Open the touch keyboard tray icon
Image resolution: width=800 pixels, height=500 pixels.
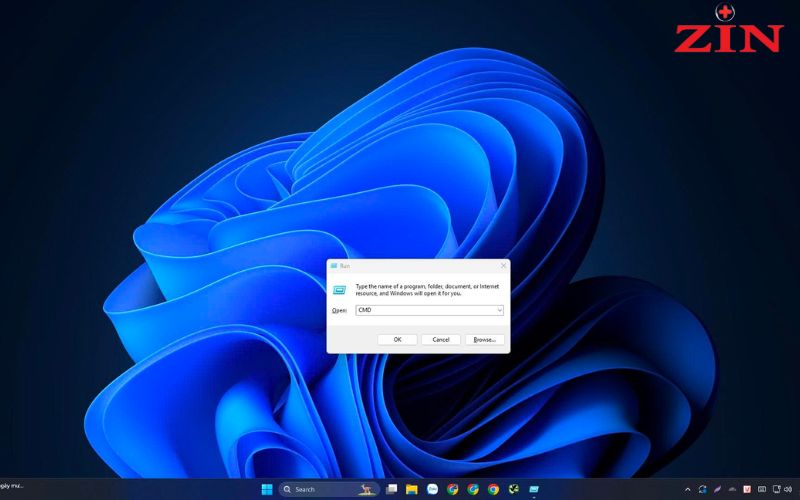coord(762,490)
